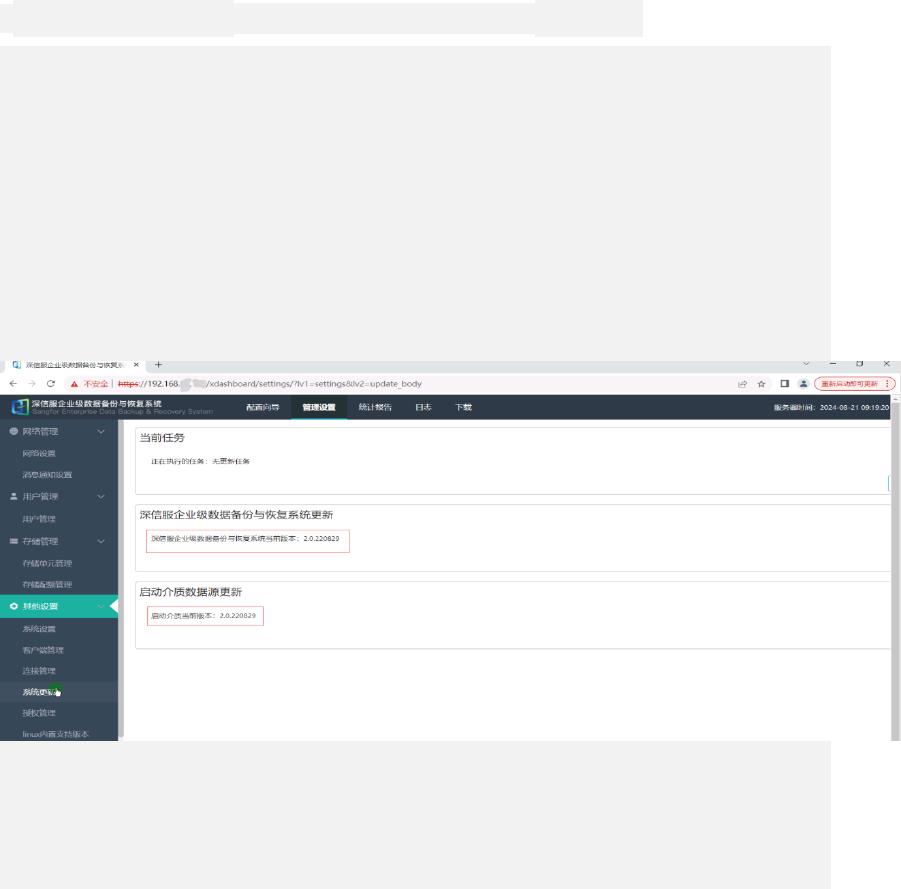Image resolution: width=901 pixels, height=889 pixels.
Task: Click the 启动介质当前版本: 2.0.220829 text
Action: (x=203, y=615)
